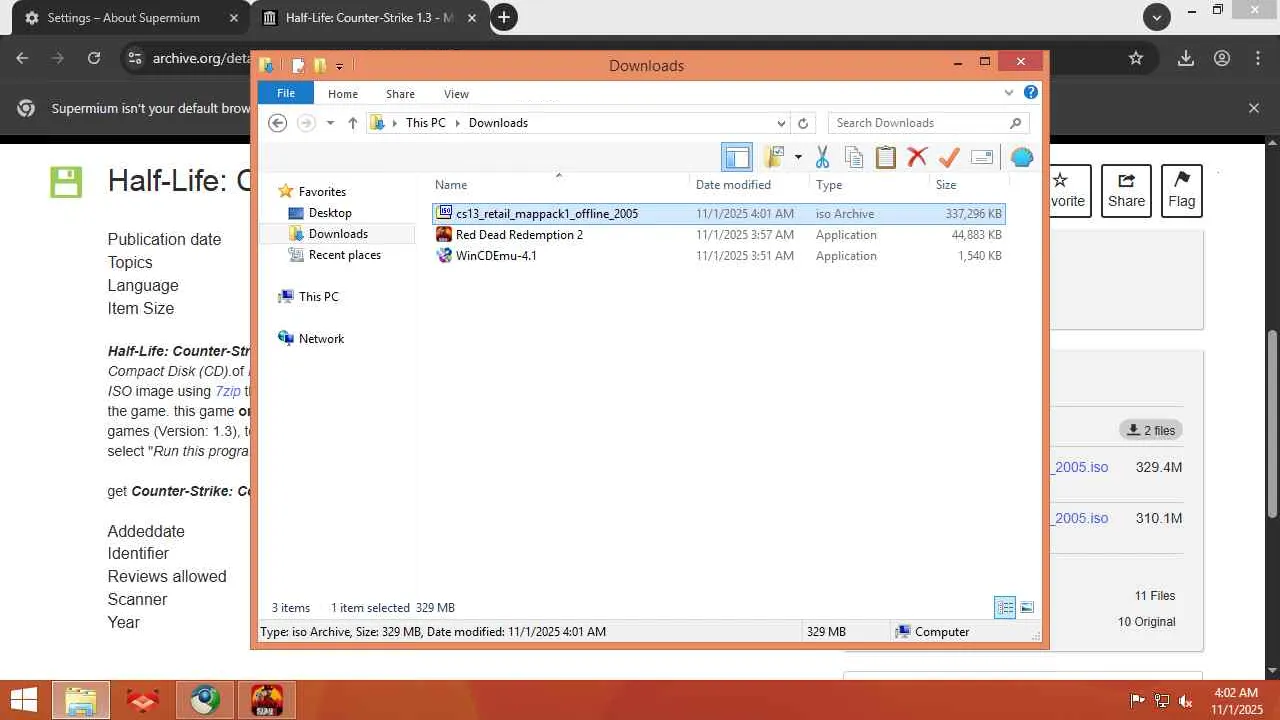The height and width of the screenshot is (720, 1280).
Task: Go up one folder level
Action: (x=352, y=123)
